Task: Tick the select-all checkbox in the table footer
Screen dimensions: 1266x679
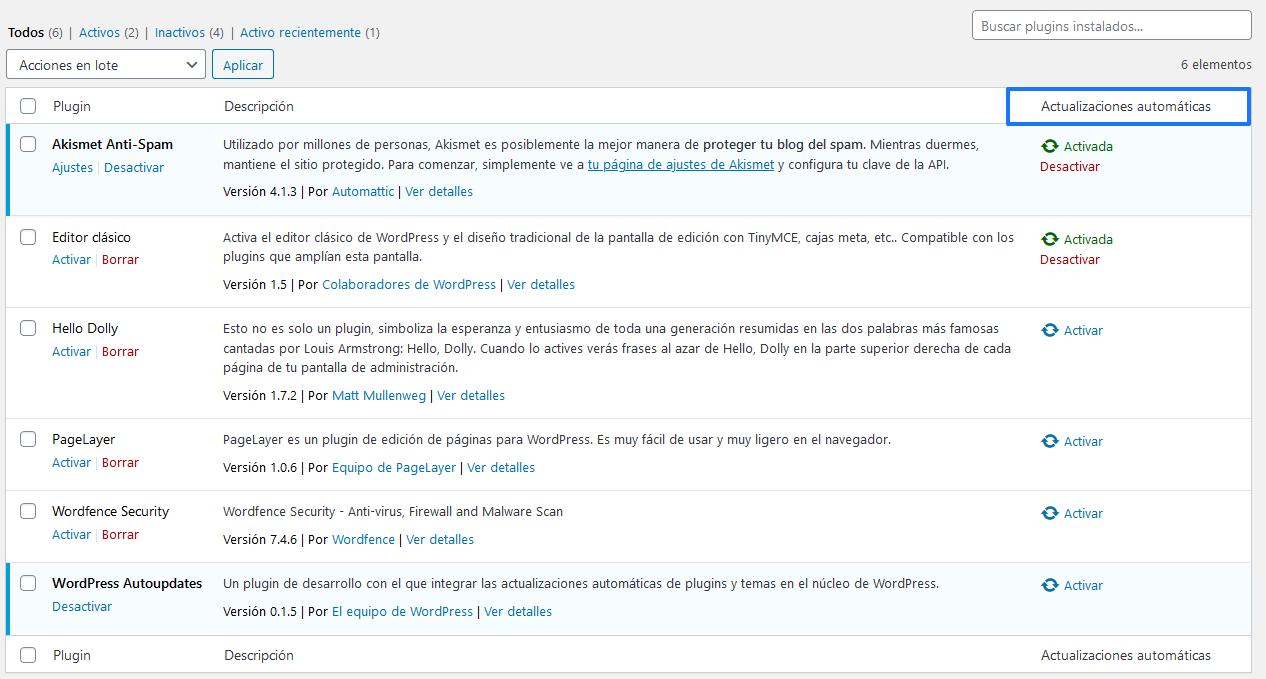Action: click(28, 655)
